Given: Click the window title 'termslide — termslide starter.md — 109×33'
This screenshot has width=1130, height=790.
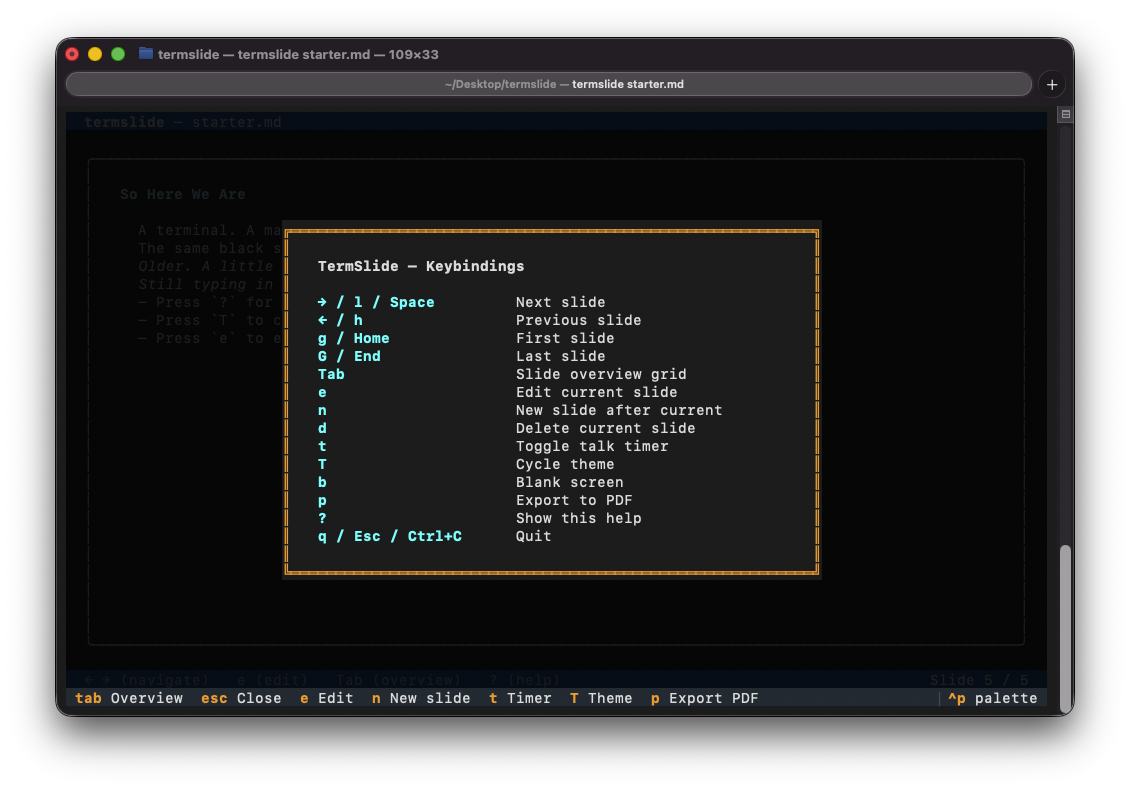Looking at the screenshot, I should [298, 54].
